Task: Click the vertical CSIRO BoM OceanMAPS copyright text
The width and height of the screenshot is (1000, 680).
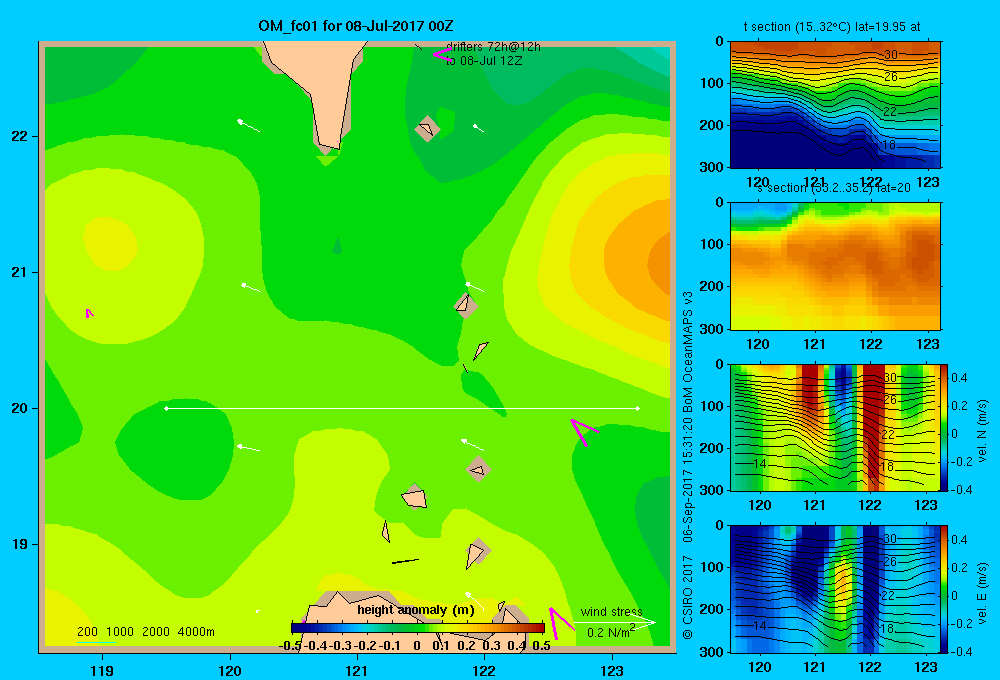Action: click(x=688, y=465)
